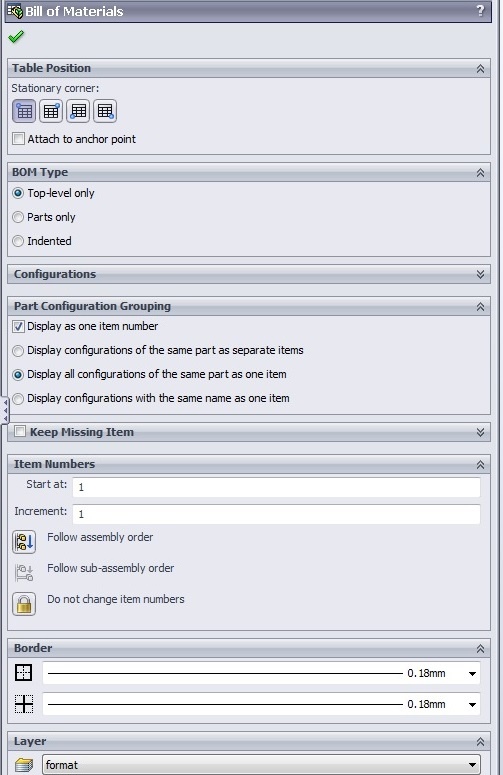
Task: Select bottom-left stationary corner icon
Action: [x=78, y=111]
